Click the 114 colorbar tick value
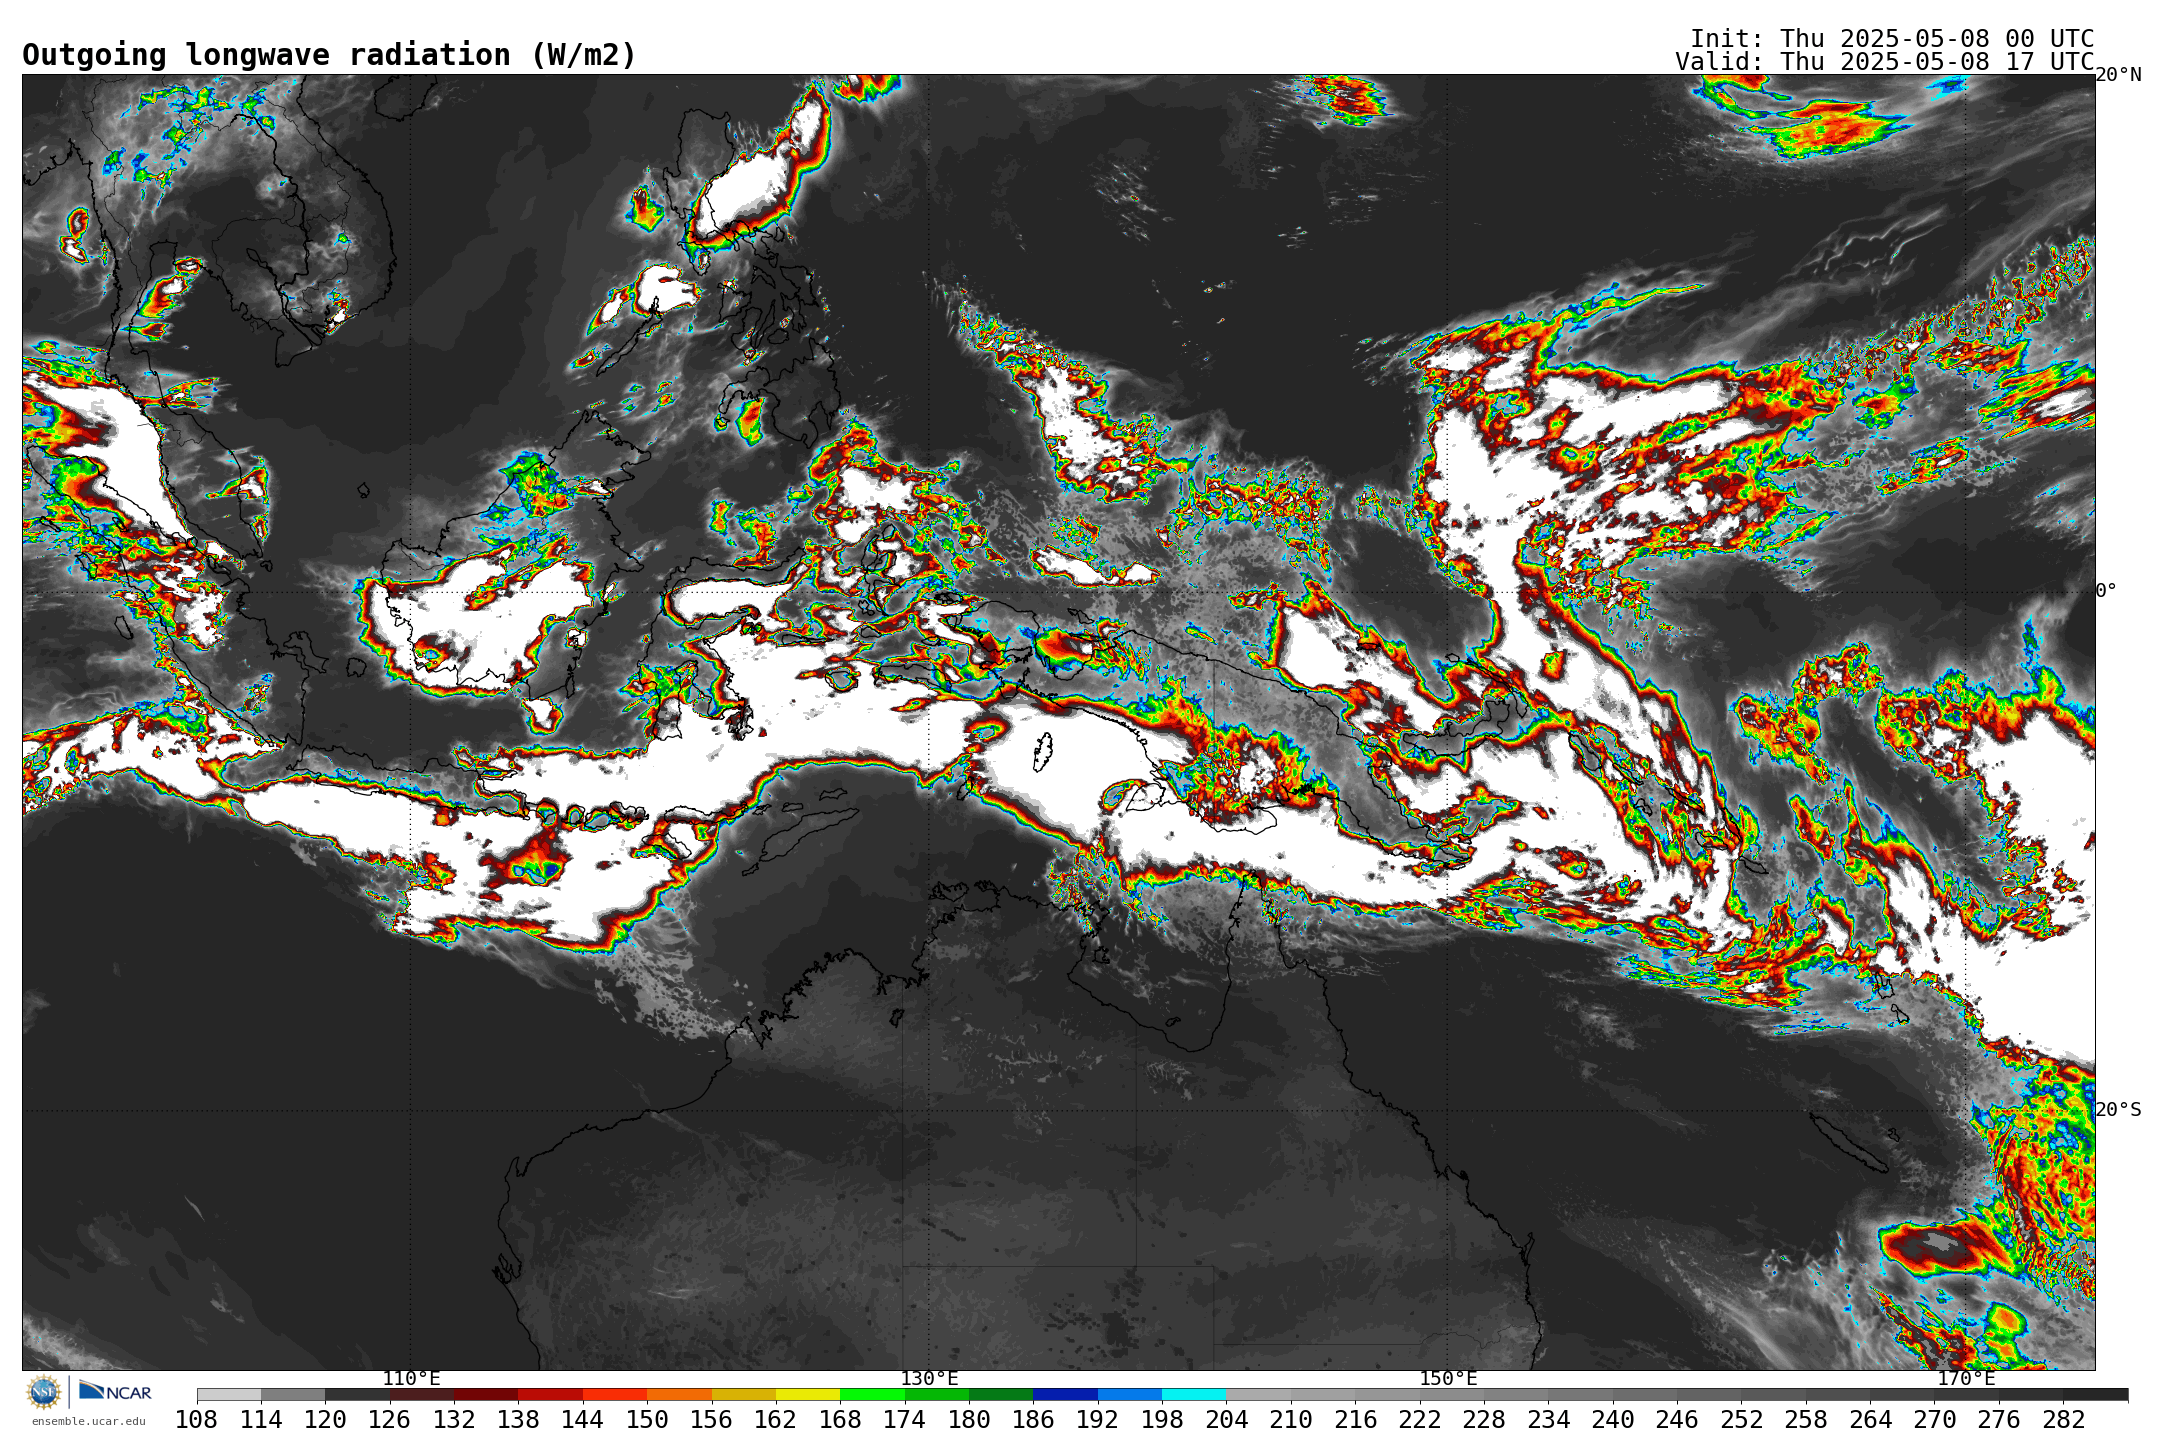Viewport: 2160px width, 1433px height. [261, 1420]
